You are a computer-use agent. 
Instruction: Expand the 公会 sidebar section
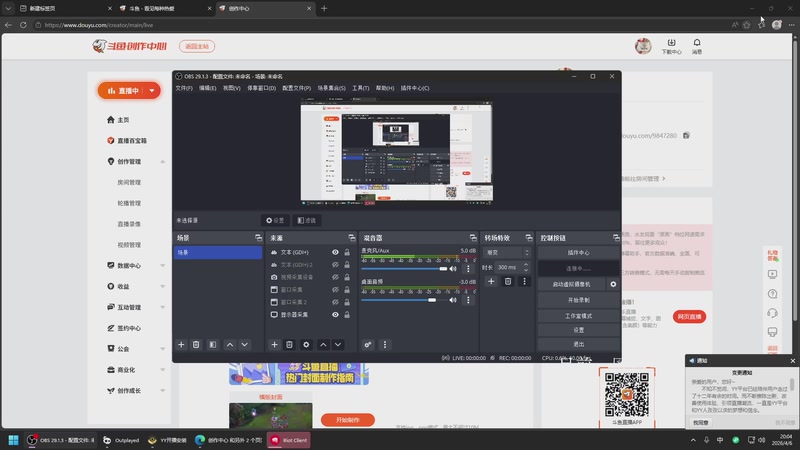[163, 349]
